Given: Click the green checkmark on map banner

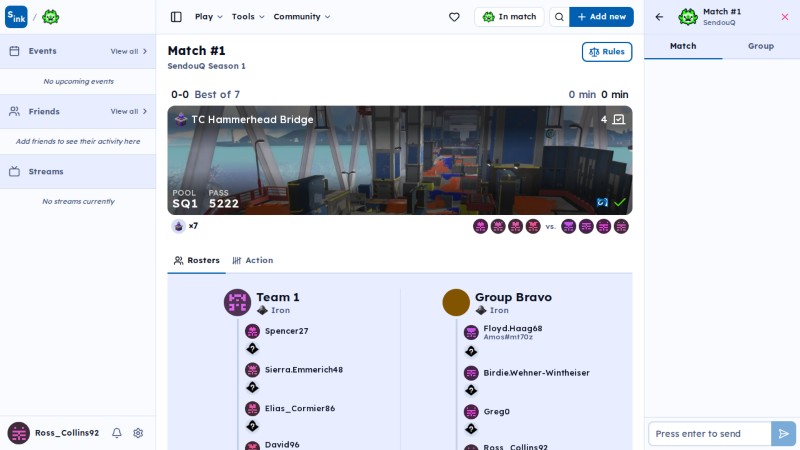Looking at the screenshot, I should [620, 203].
